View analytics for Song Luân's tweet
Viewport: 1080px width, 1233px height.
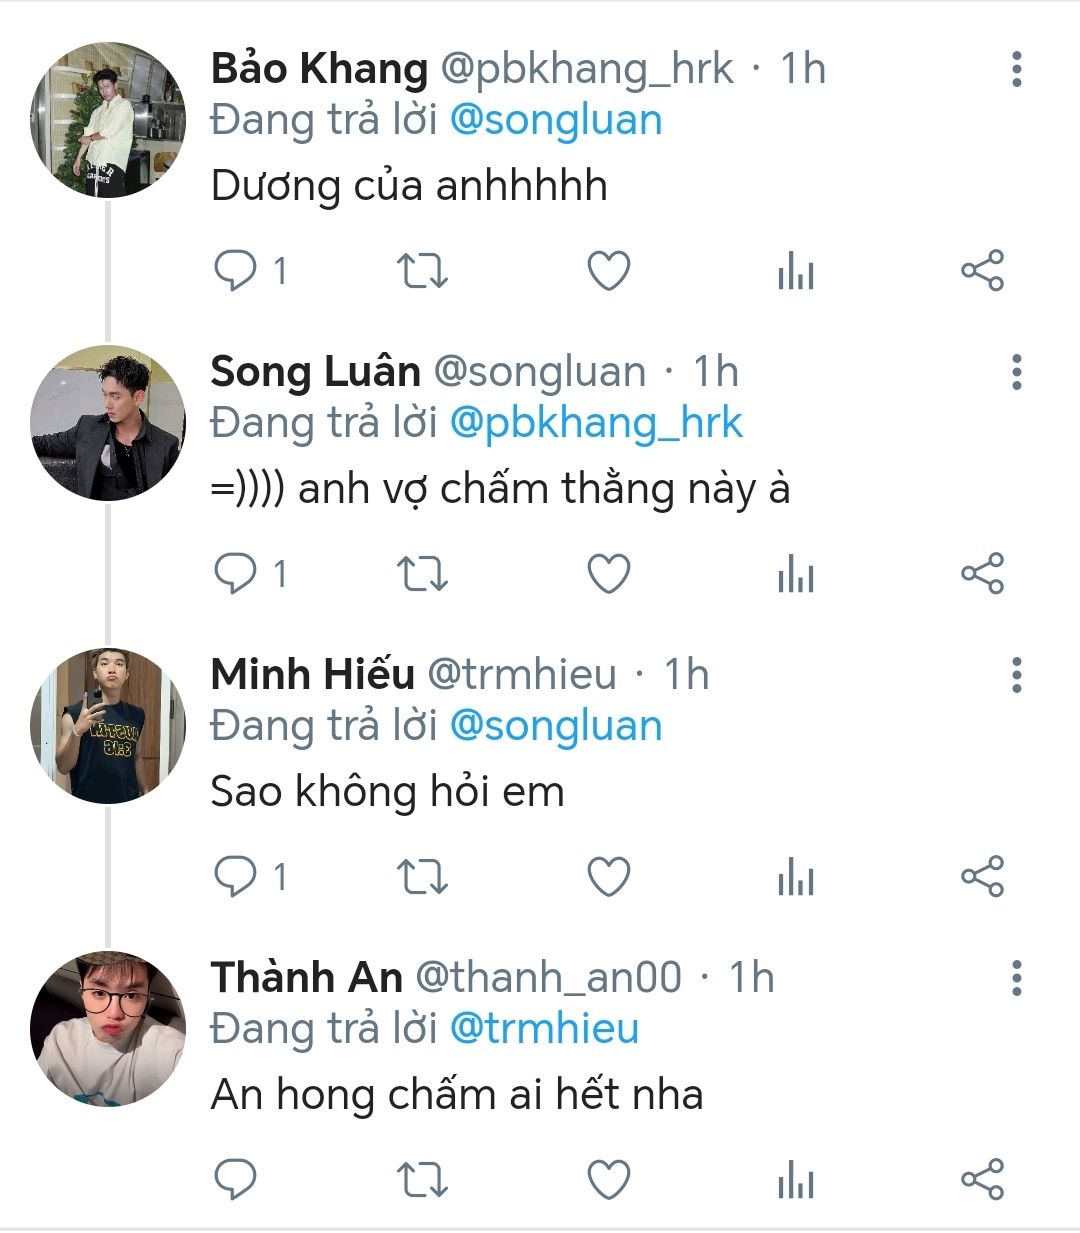(x=796, y=574)
